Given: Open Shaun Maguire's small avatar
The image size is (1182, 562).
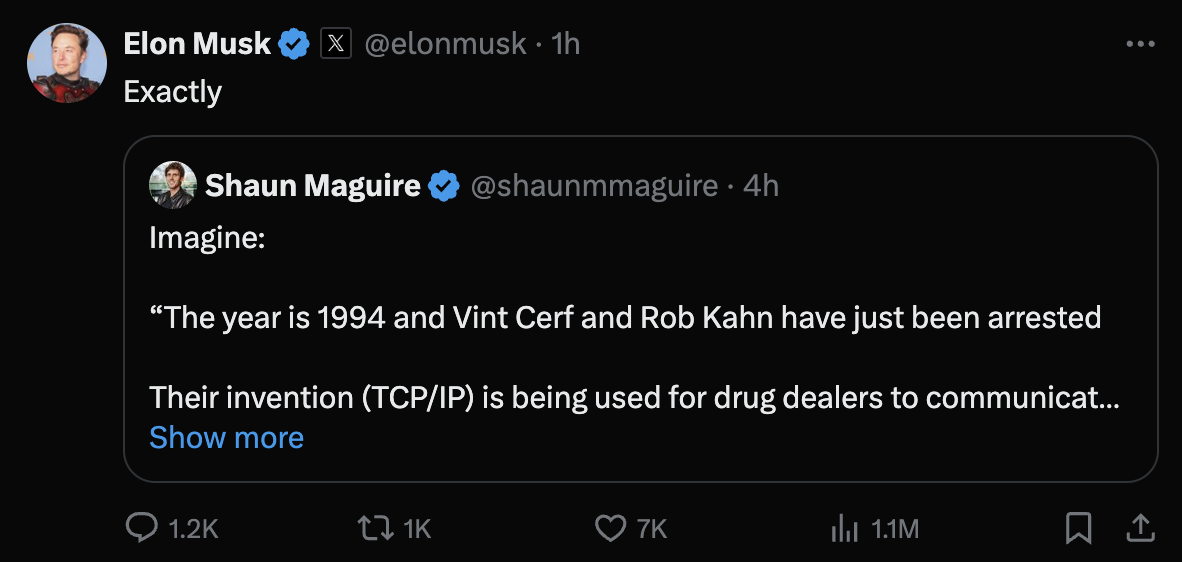Looking at the screenshot, I should click(172, 186).
